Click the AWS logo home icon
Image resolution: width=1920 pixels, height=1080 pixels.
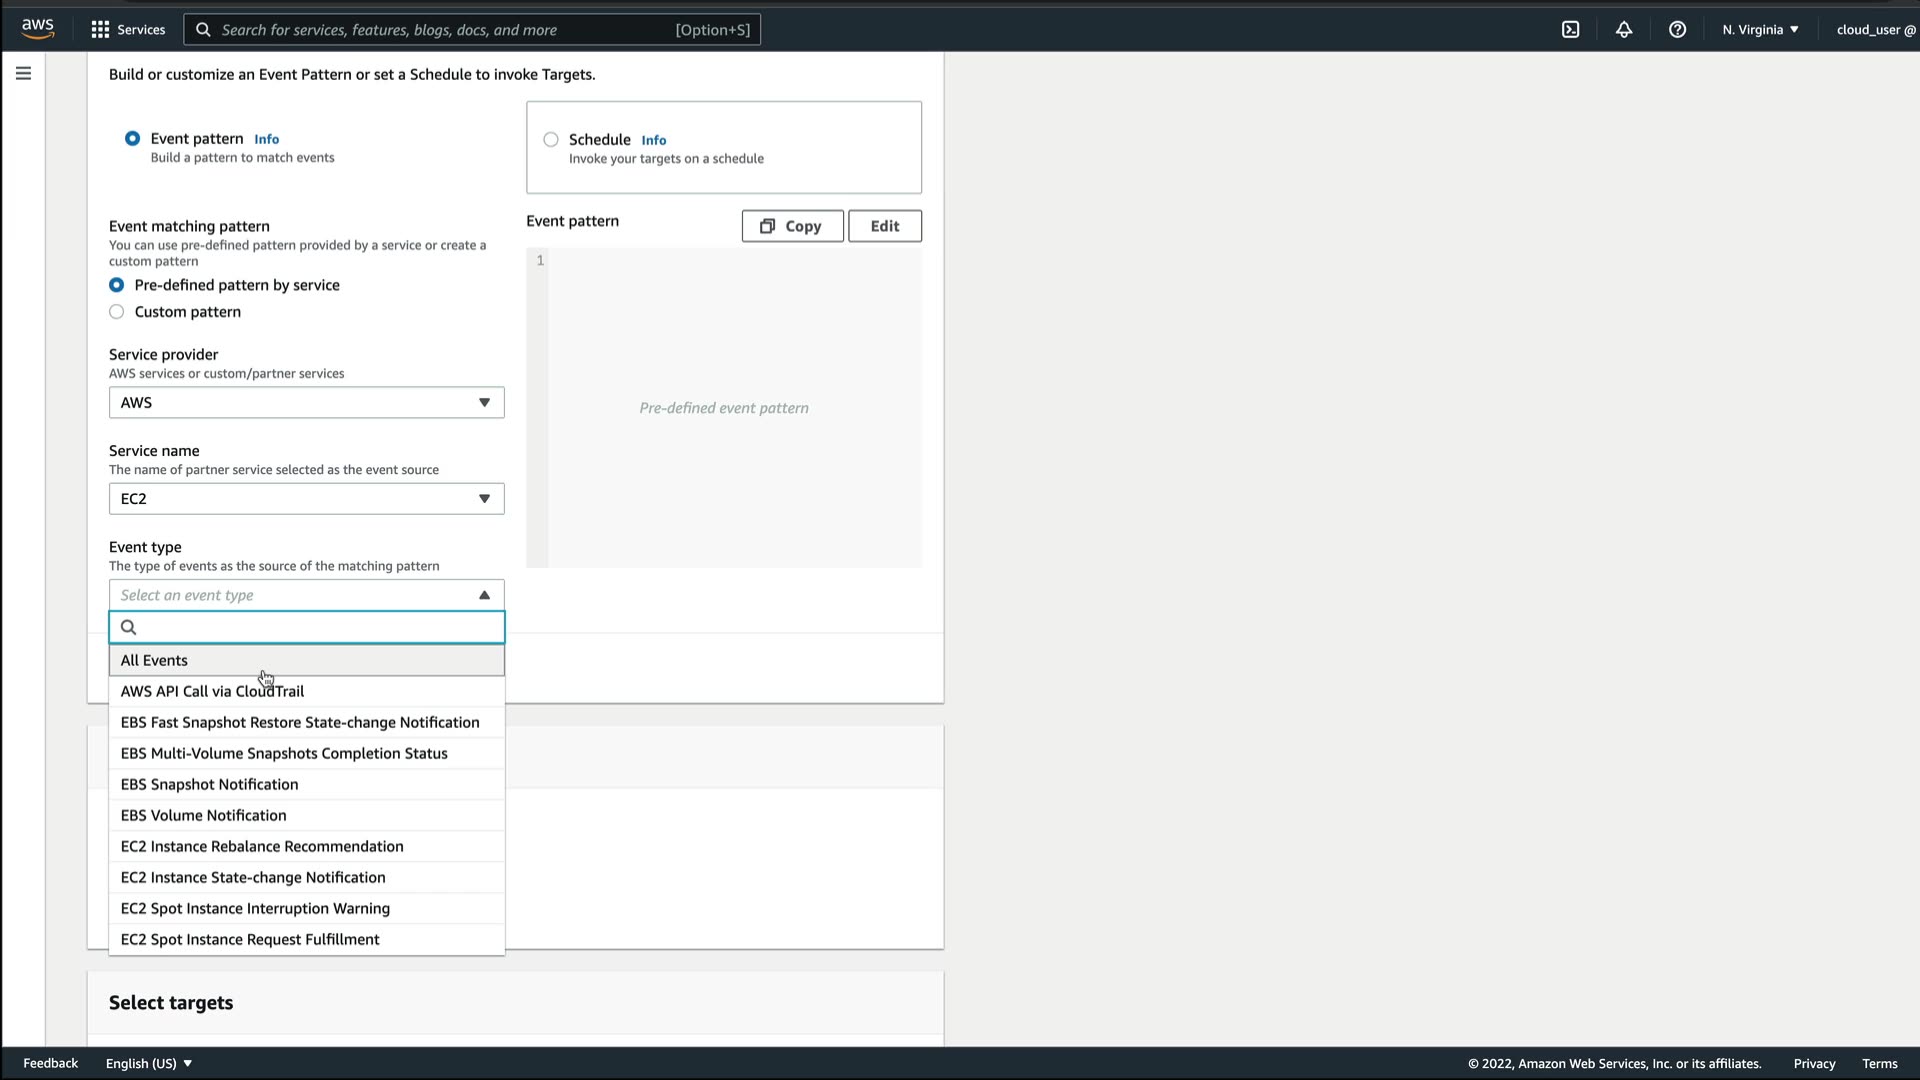38,29
